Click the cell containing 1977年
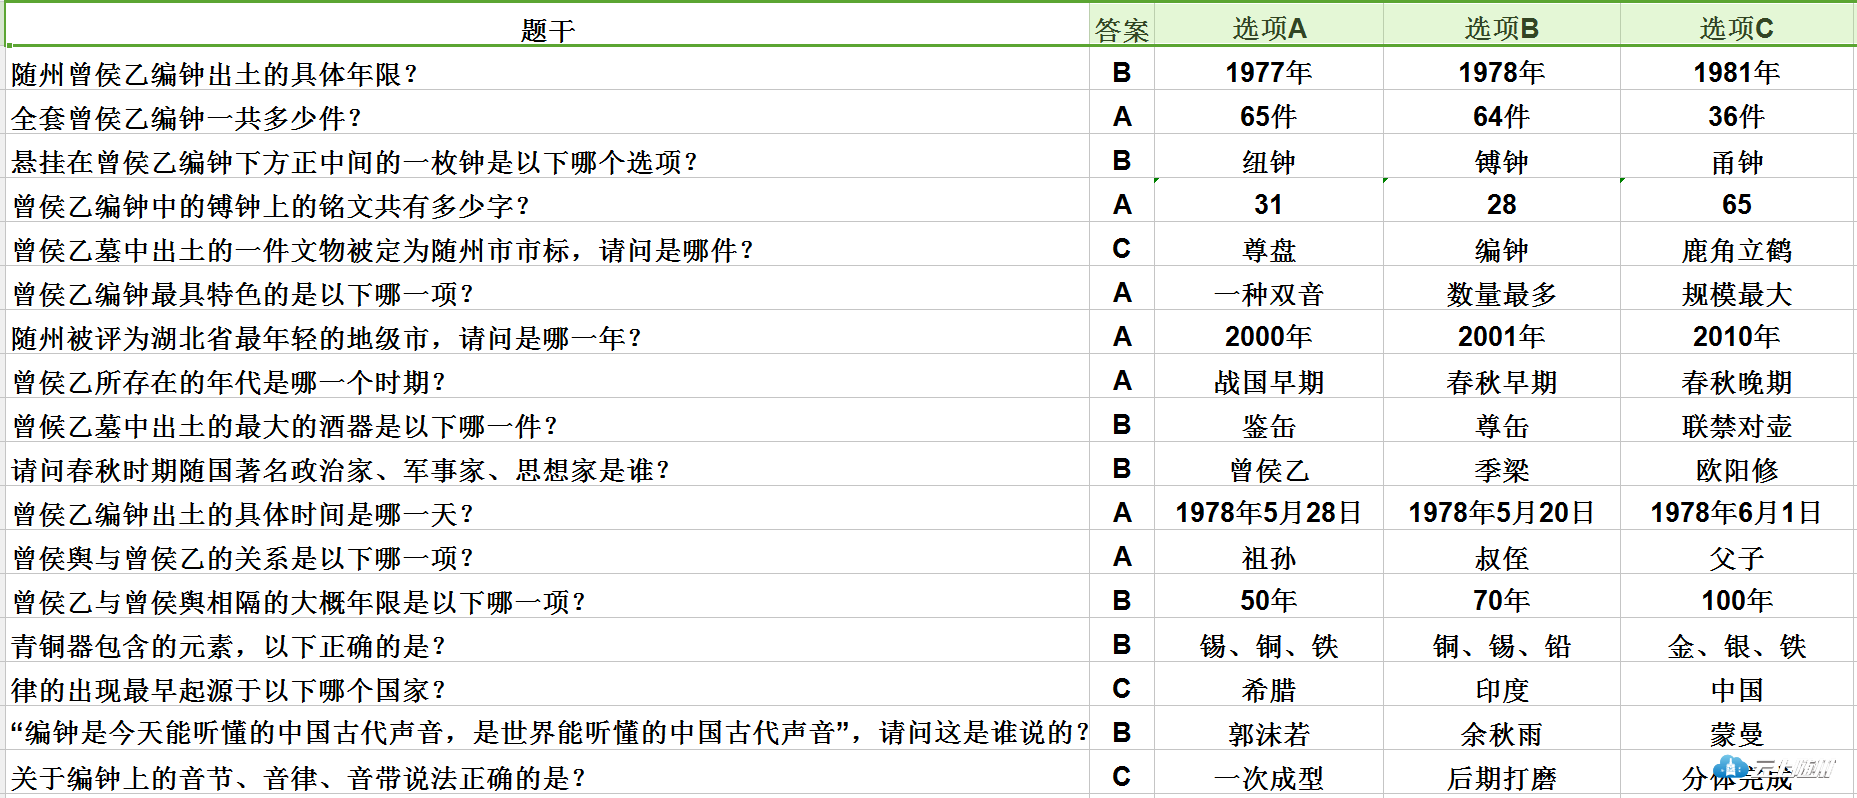Viewport: 1857px width, 798px height. 1268,73
